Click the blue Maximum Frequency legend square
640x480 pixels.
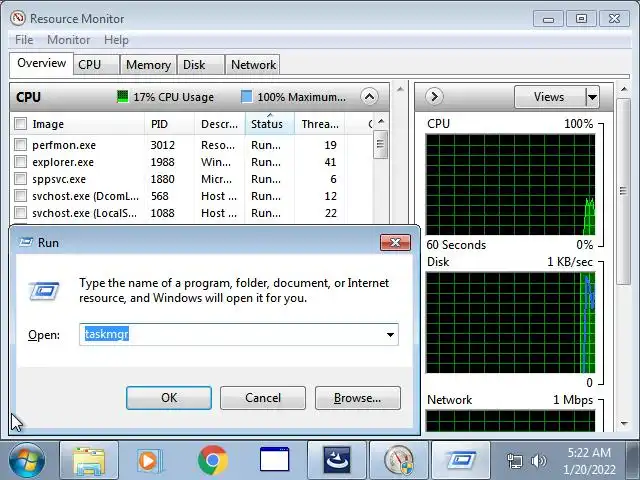(x=247, y=97)
